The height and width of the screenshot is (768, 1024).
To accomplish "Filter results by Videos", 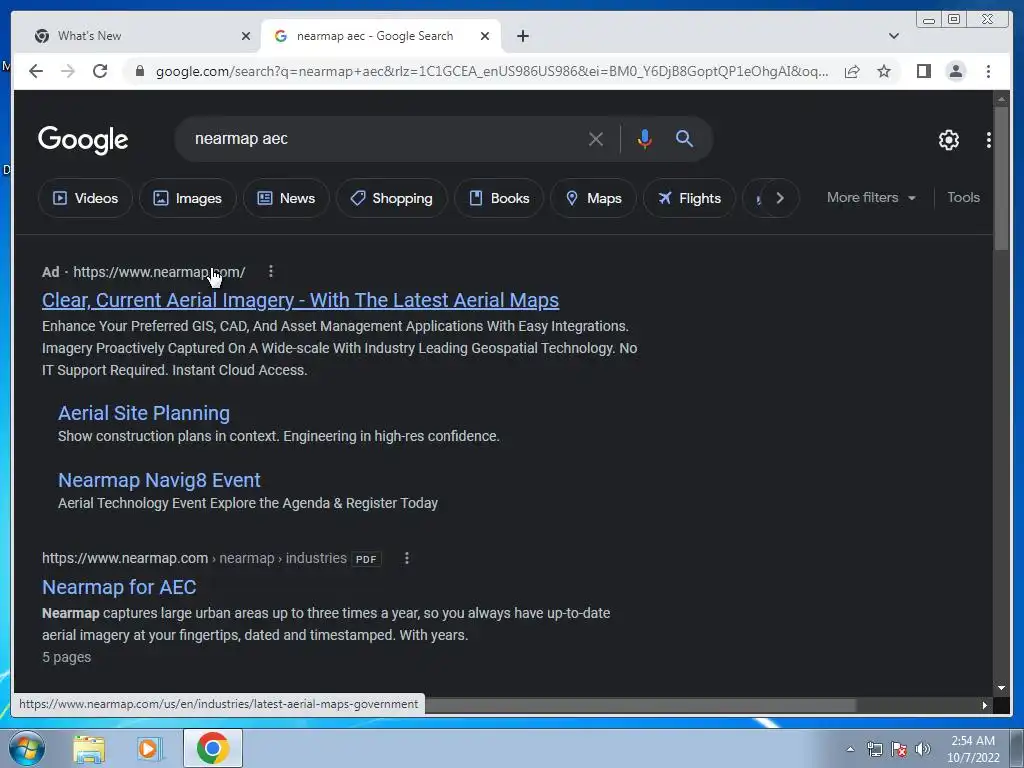I will tap(85, 198).
